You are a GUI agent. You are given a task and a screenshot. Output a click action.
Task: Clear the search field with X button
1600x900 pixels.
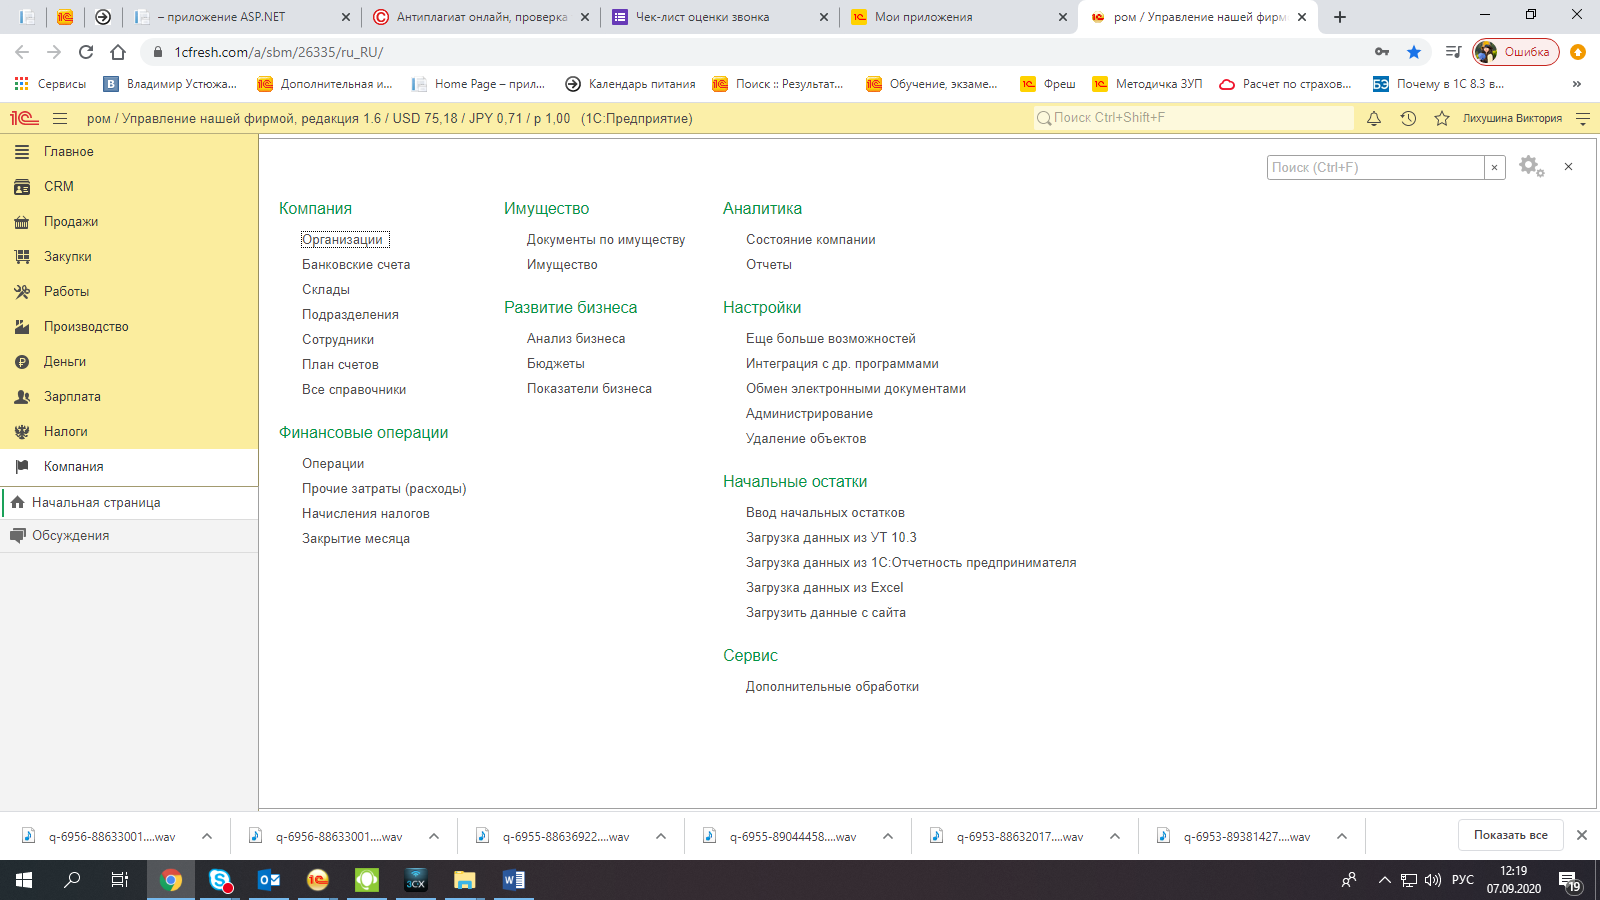pyautogui.click(x=1494, y=167)
